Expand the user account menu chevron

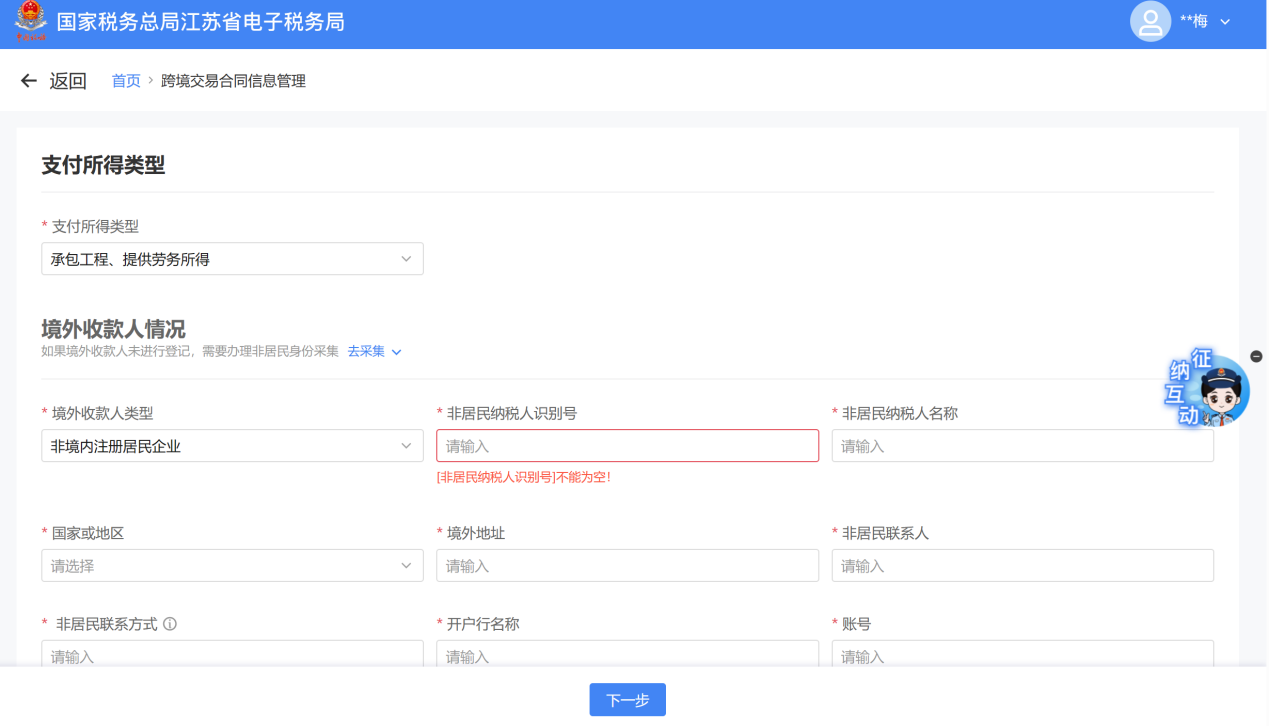click(1225, 22)
